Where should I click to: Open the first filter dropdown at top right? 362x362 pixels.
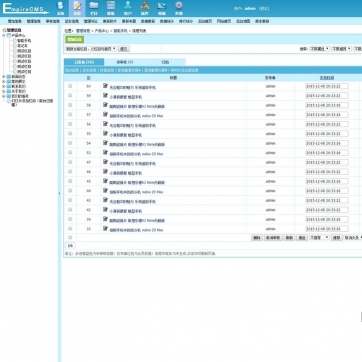(320, 49)
